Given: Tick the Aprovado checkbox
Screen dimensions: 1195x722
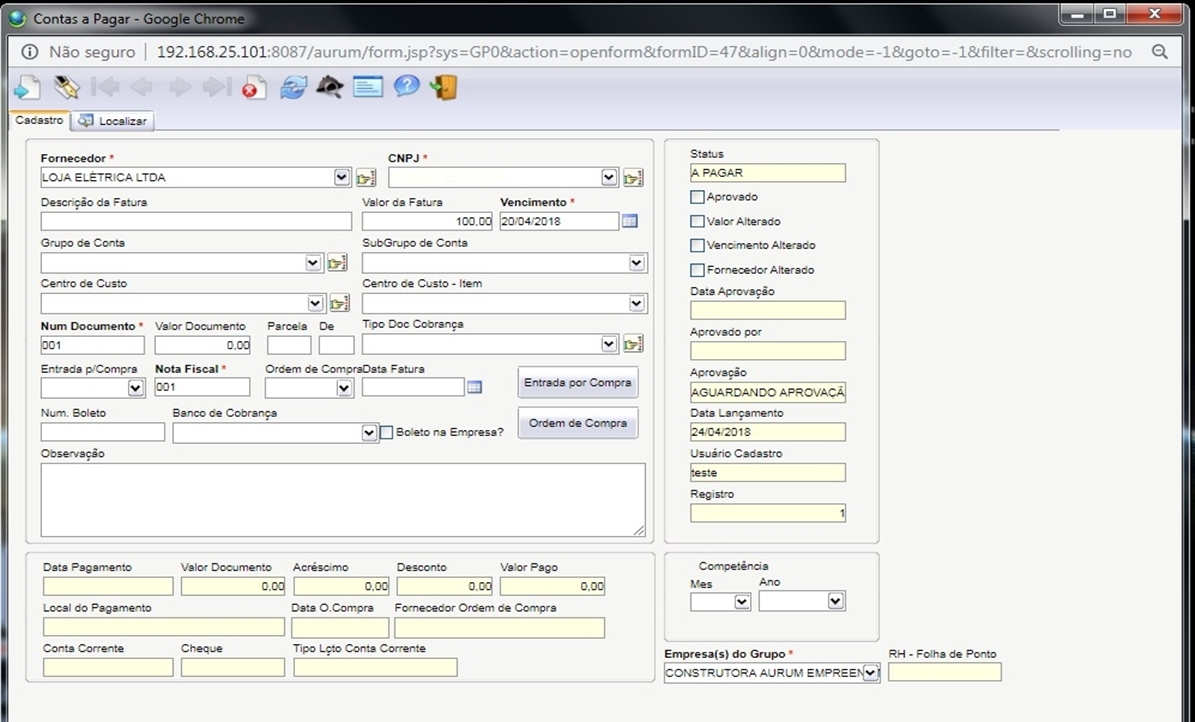Looking at the screenshot, I should [x=697, y=197].
